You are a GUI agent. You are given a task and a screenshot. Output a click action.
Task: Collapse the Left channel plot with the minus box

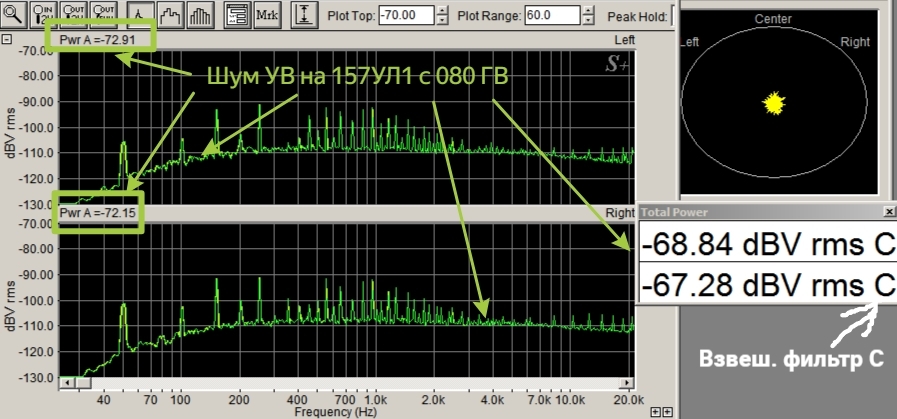click(6, 39)
